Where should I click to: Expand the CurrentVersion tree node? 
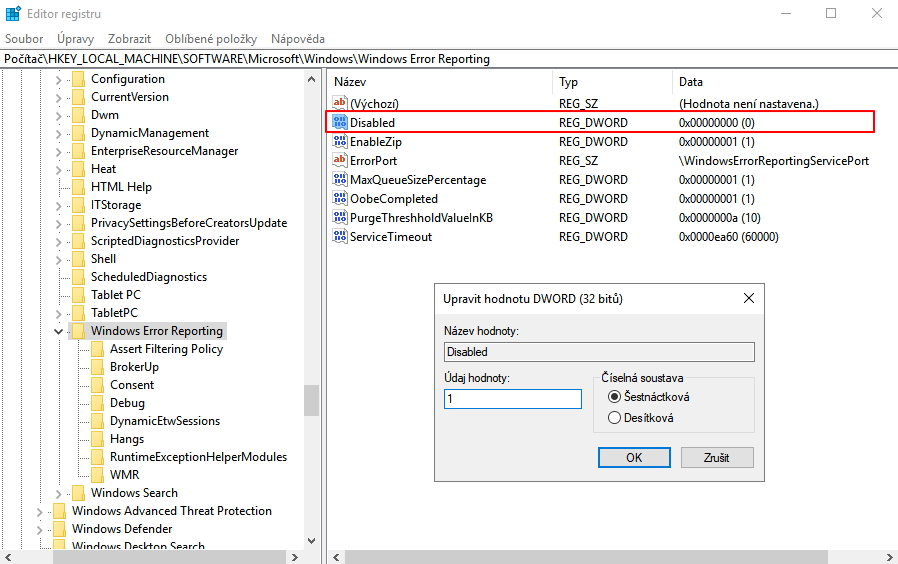click(58, 98)
